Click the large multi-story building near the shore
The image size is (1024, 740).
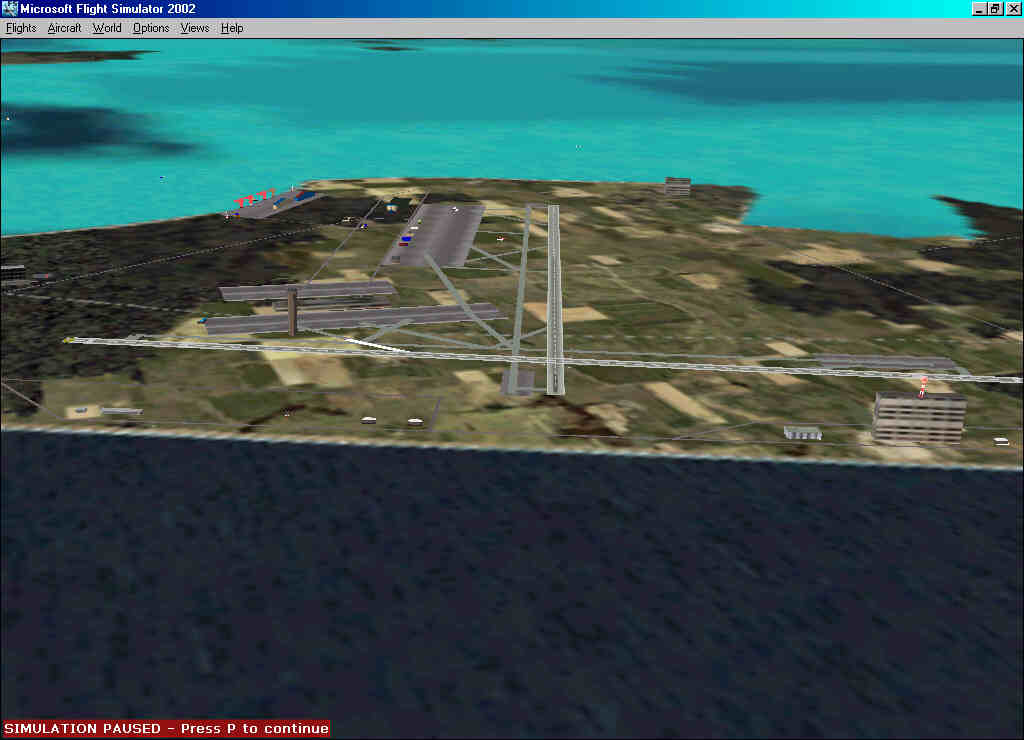[x=918, y=417]
